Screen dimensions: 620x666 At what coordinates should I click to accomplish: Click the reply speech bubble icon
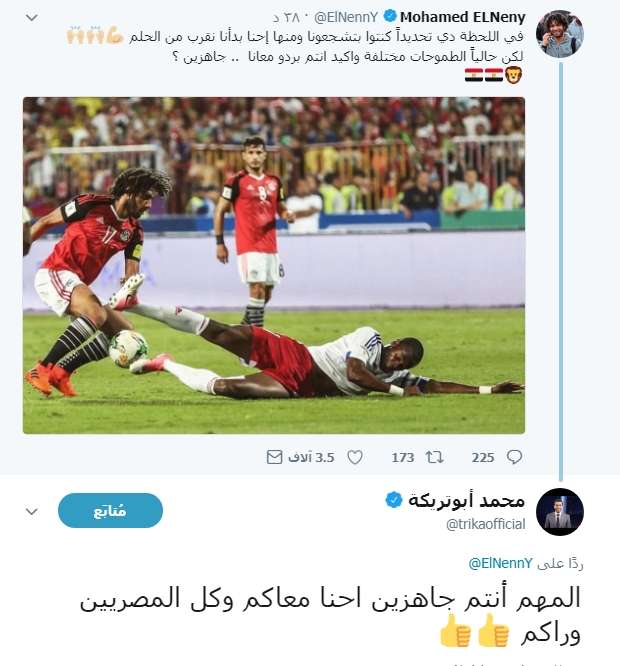pos(514,457)
